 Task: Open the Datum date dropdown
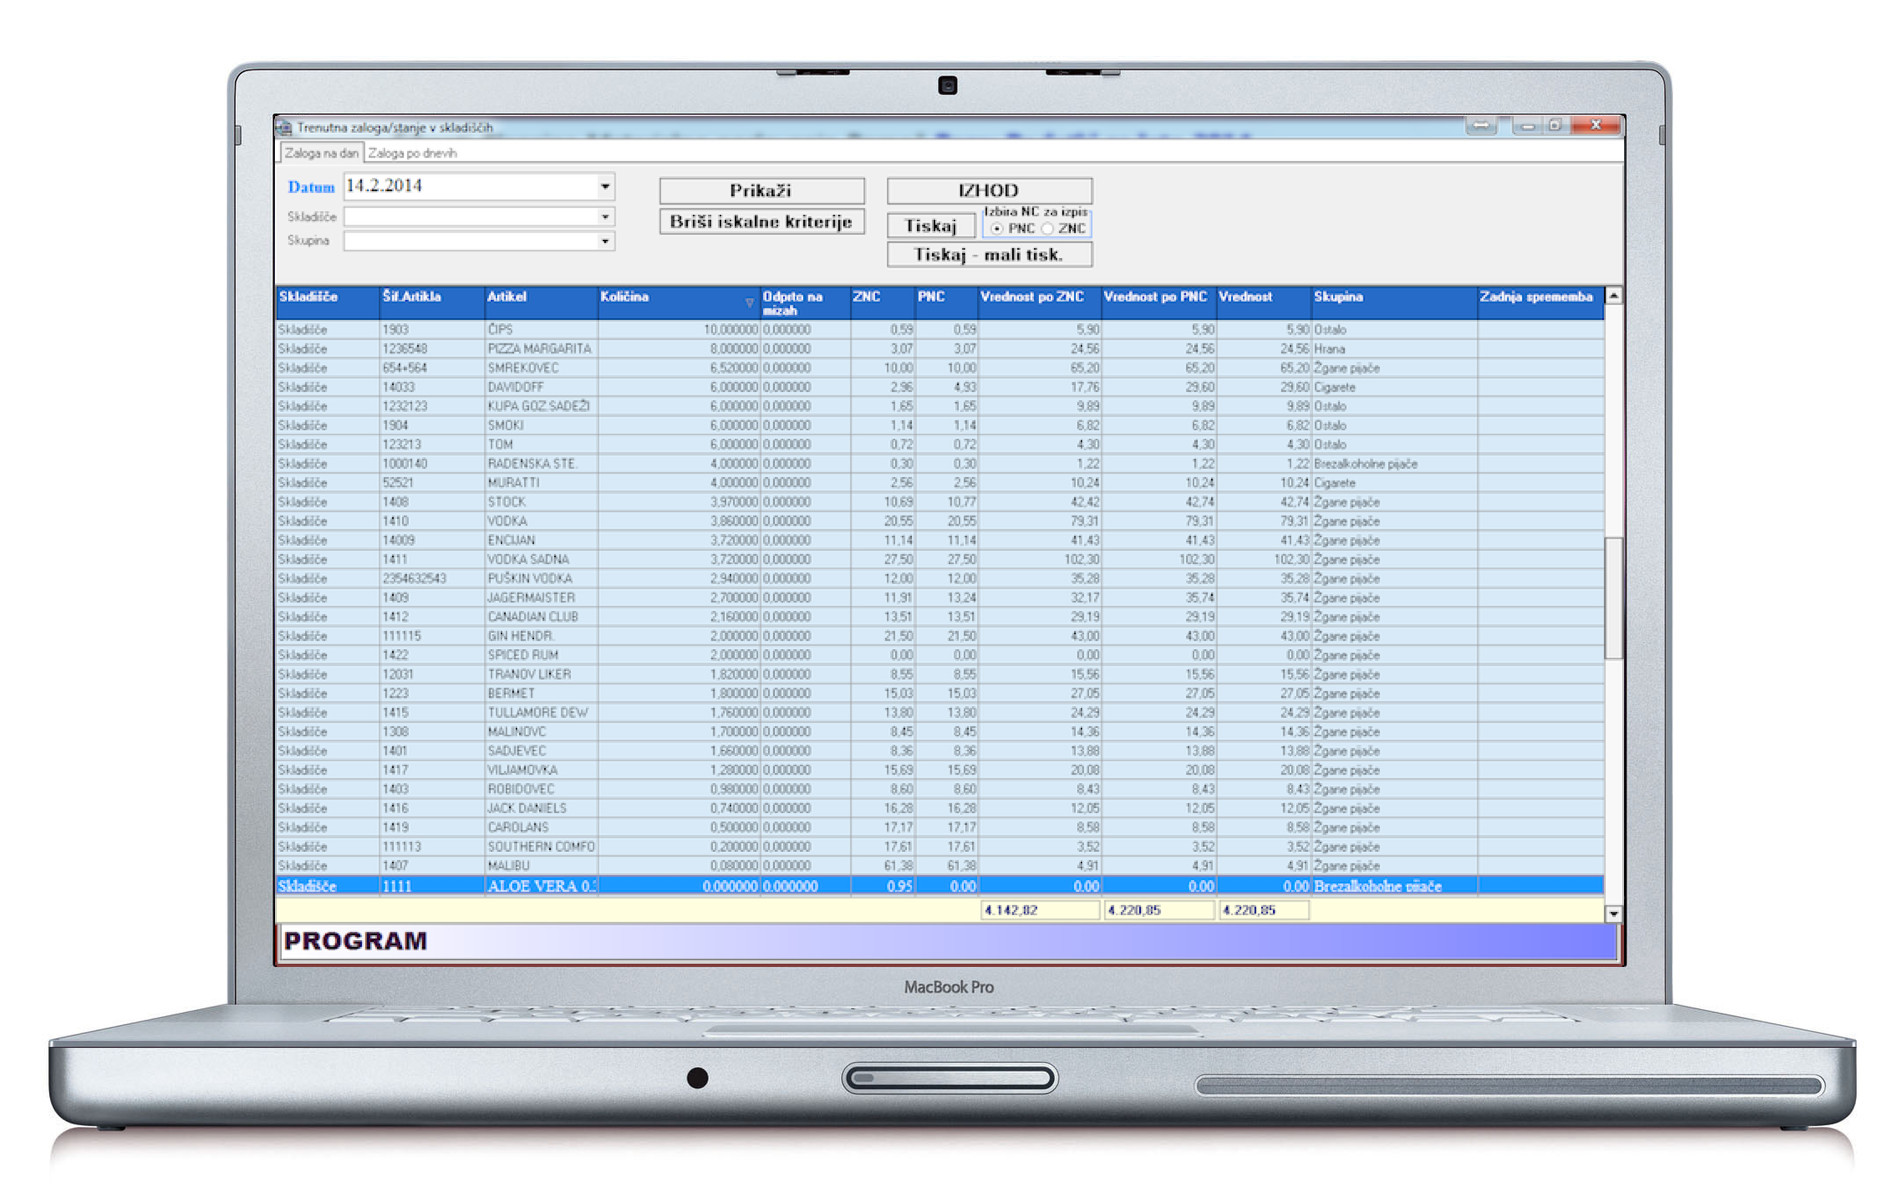(605, 187)
